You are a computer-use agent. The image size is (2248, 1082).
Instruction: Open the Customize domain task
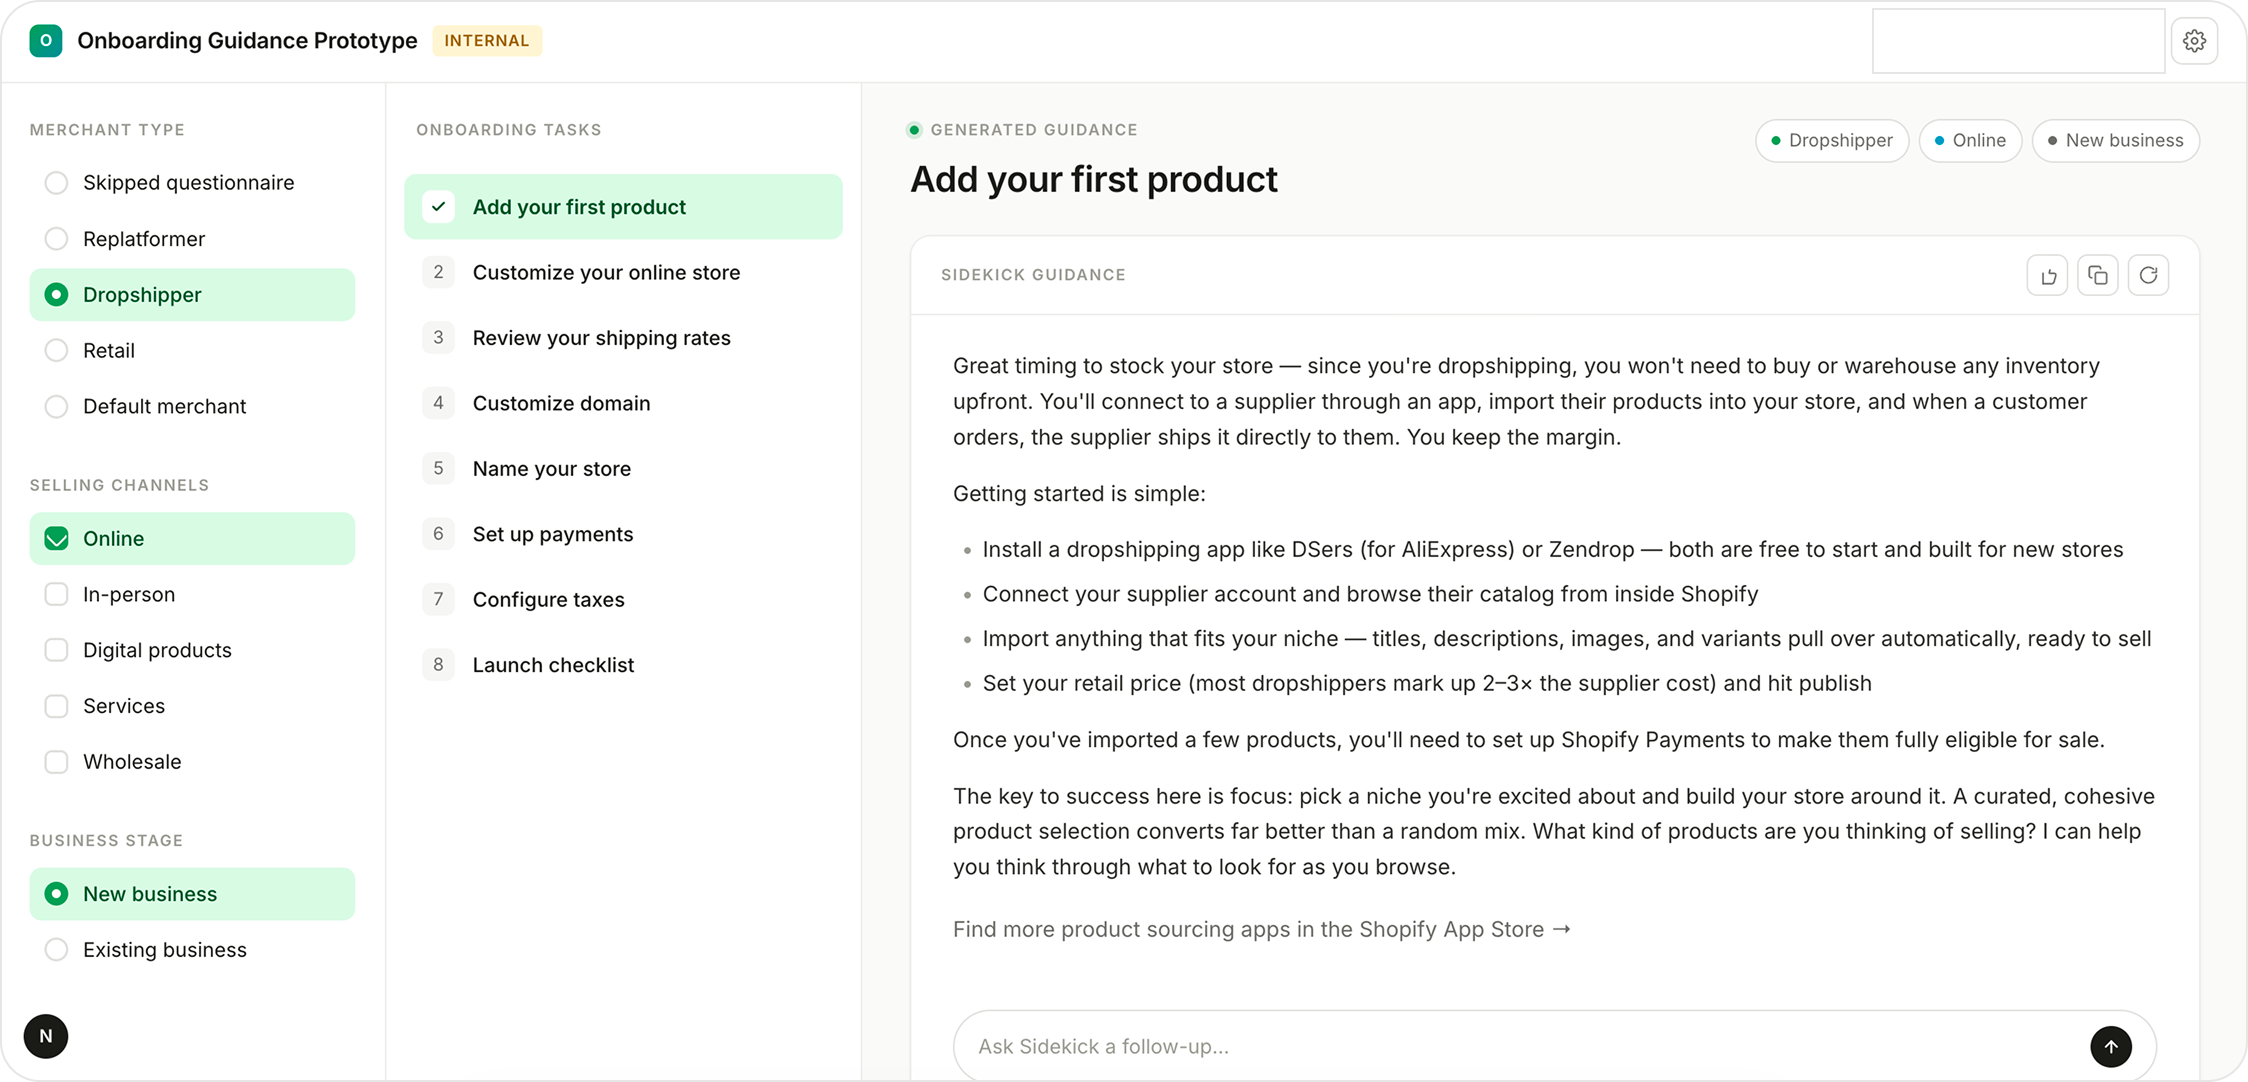point(623,404)
